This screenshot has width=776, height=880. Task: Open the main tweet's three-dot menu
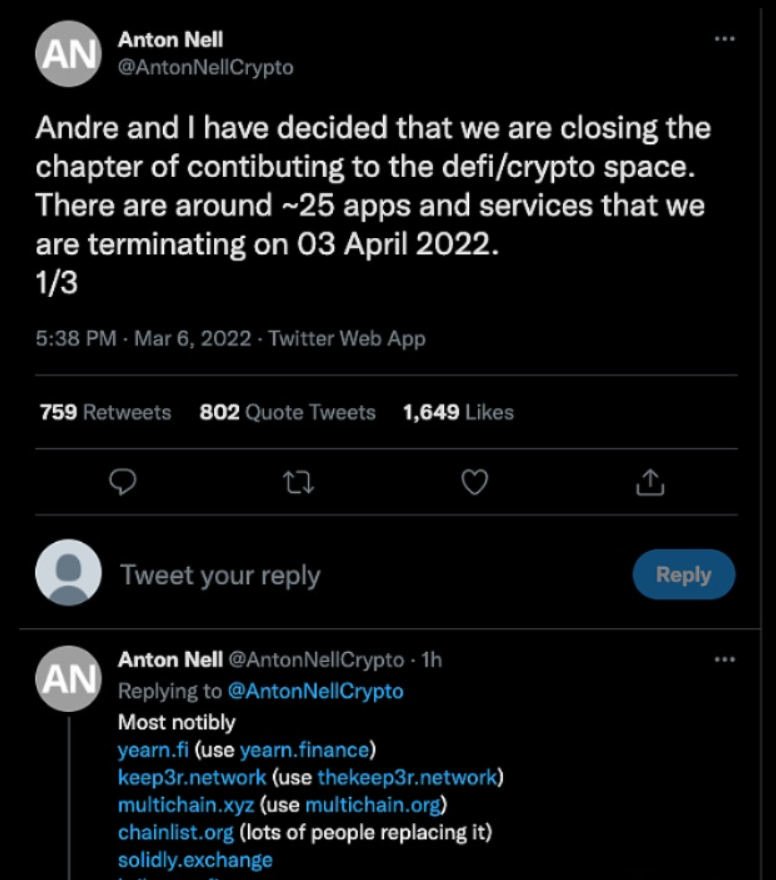pos(726,39)
